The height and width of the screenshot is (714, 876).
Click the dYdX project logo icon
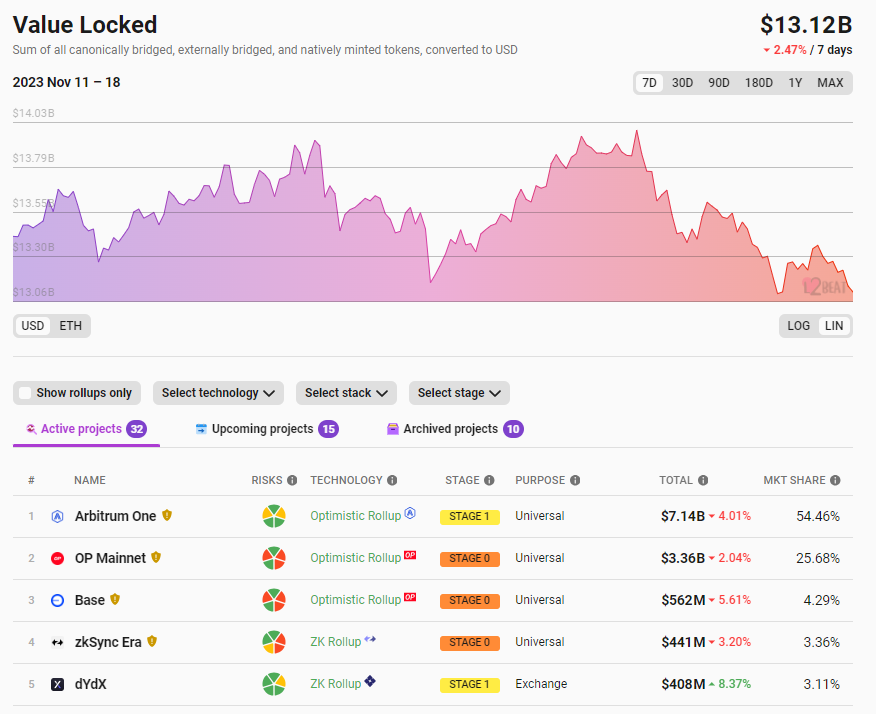[x=57, y=685]
